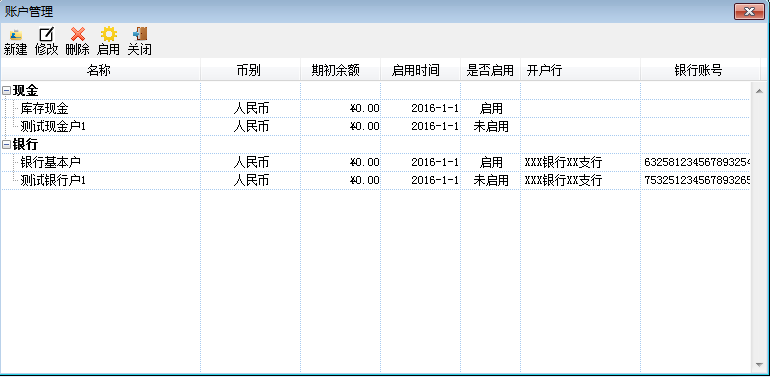Click 人民币 cell in 测试银行户1 row
The height and width of the screenshot is (377, 770).
pos(251,181)
